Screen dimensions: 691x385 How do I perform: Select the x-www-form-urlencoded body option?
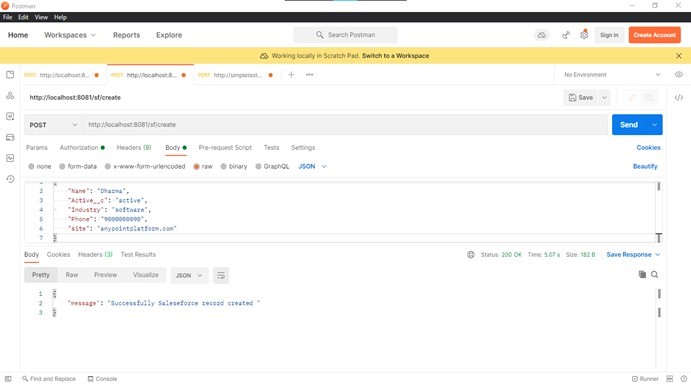[145, 167]
